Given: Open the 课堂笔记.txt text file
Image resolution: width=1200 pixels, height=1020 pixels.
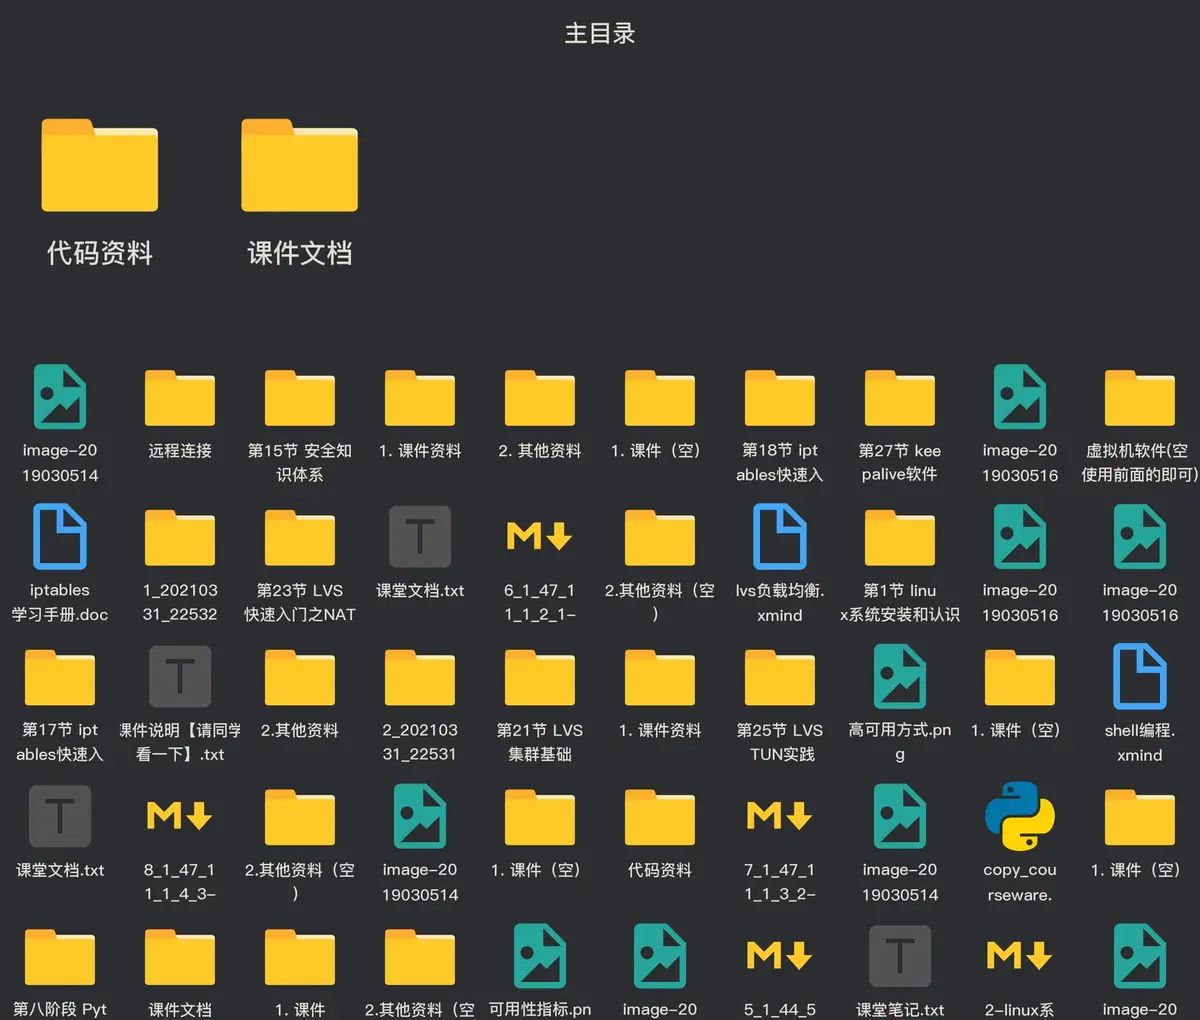Looking at the screenshot, I should [899, 960].
